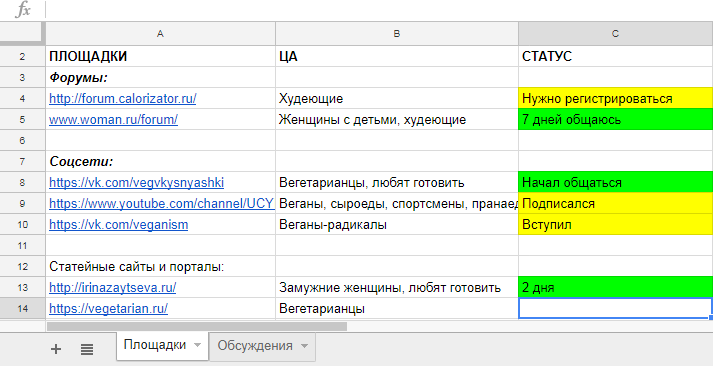Viewport: 713px width, 366px height.
Task: Select cell Вегетарианцы, любят готовить
Action: (x=397, y=183)
